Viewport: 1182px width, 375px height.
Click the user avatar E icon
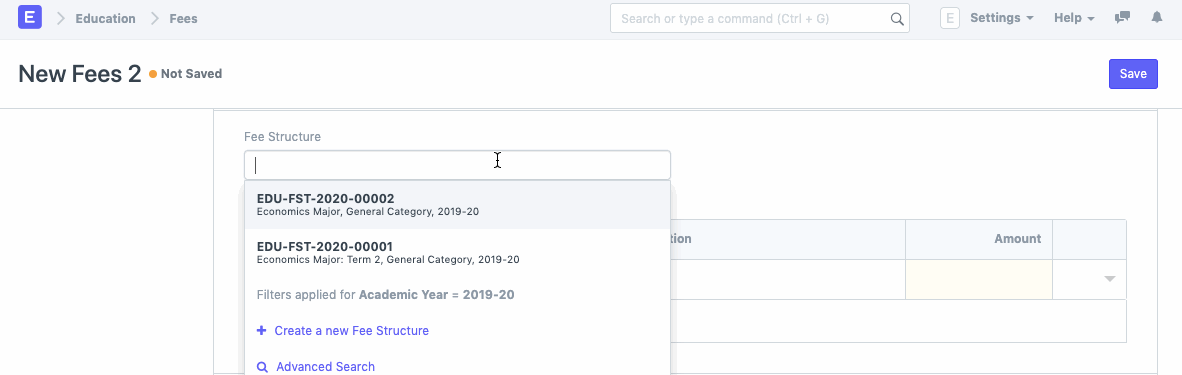(950, 18)
